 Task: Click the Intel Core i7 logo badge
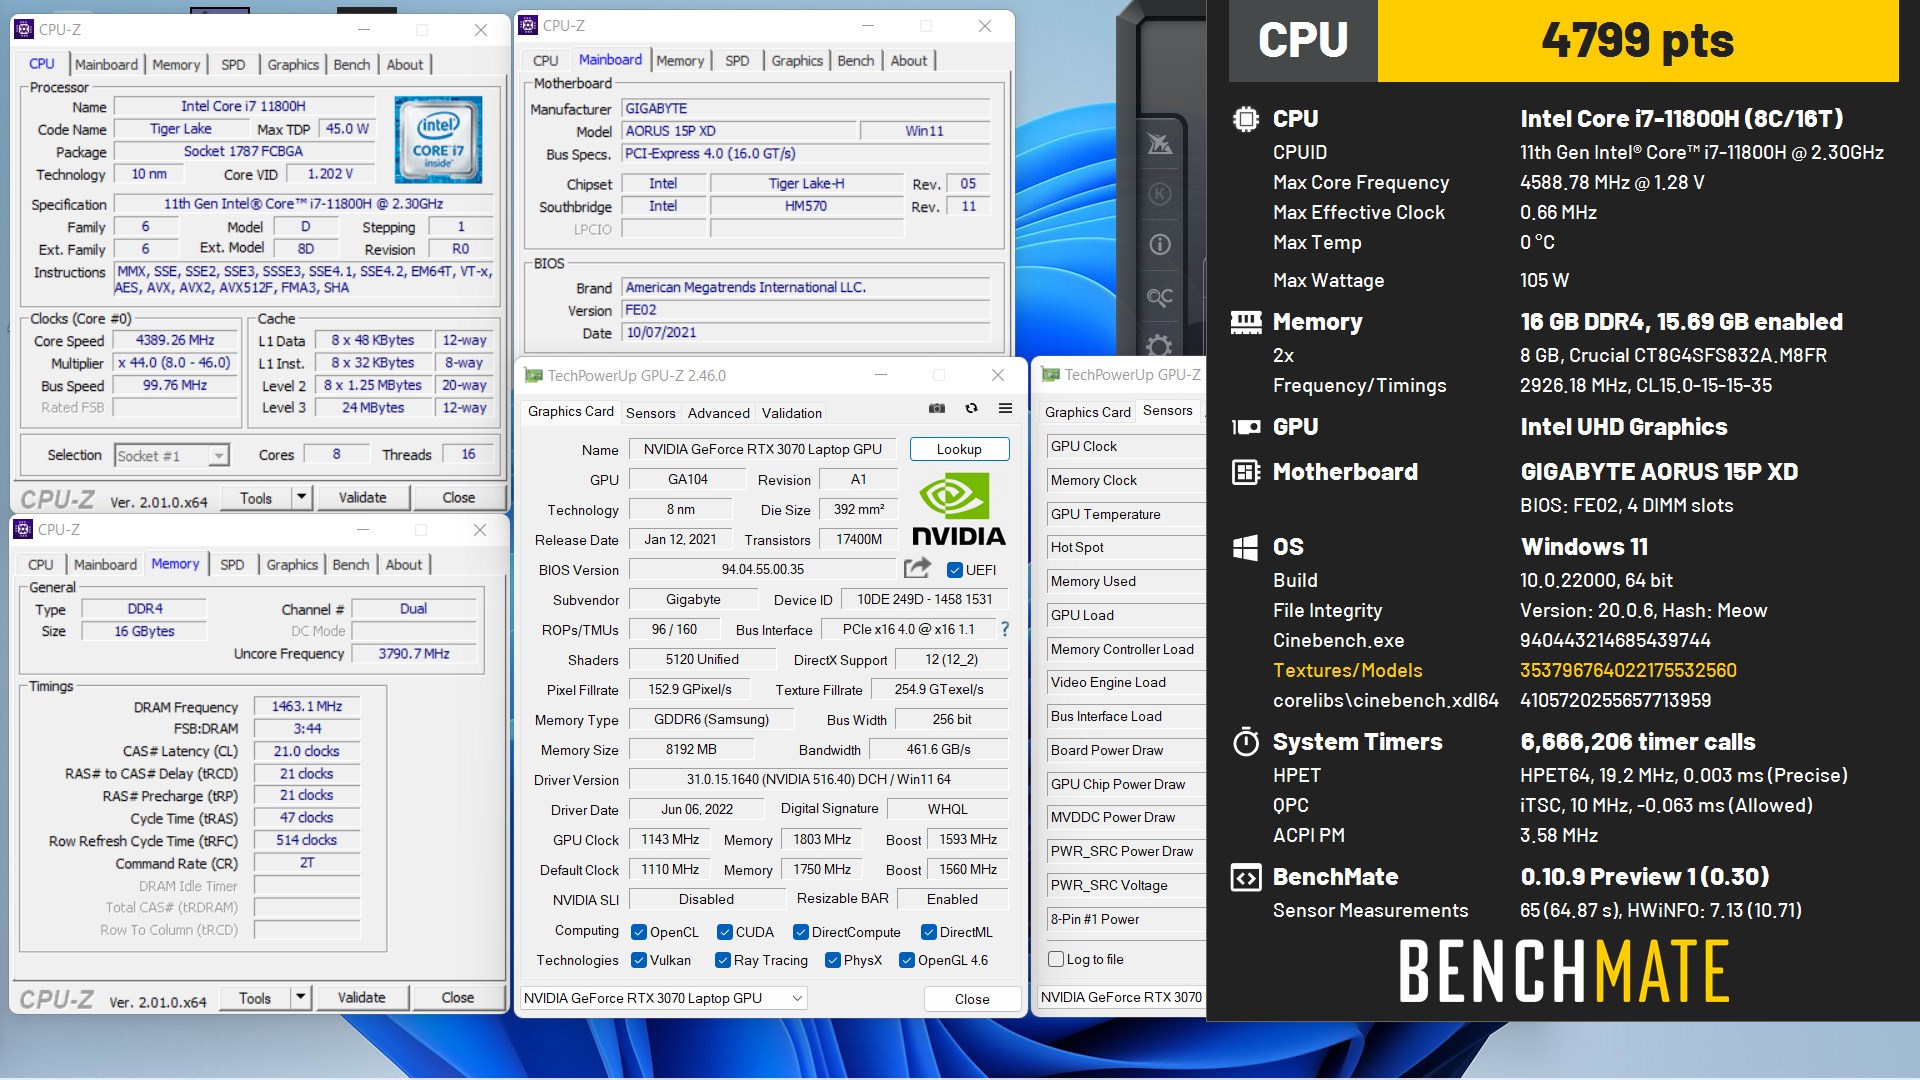pyautogui.click(x=438, y=140)
